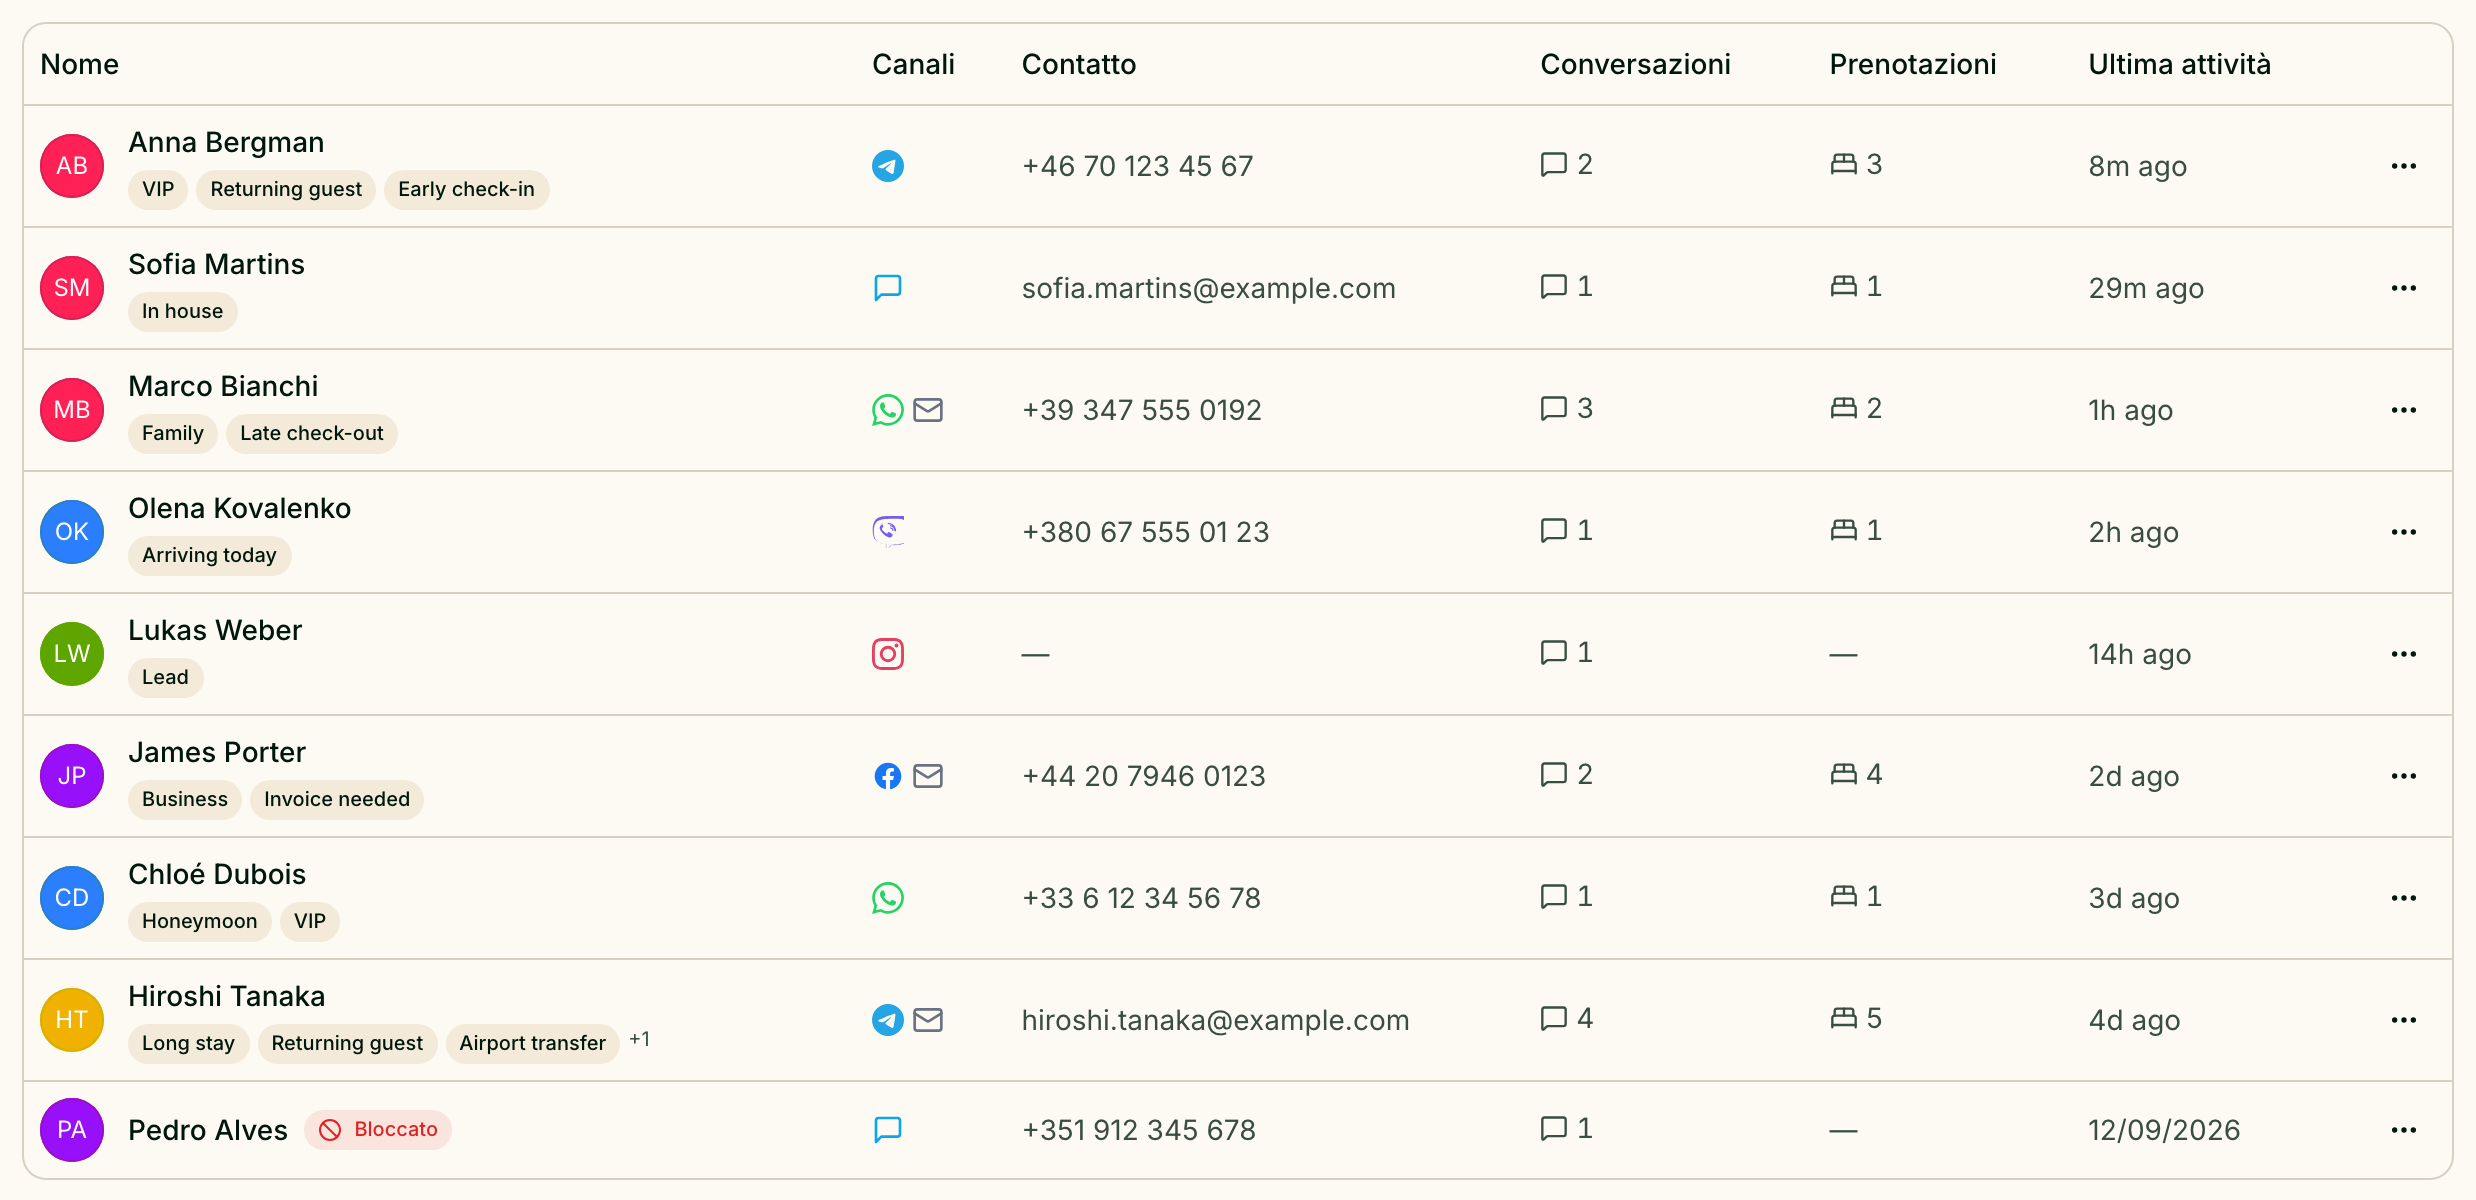The height and width of the screenshot is (1200, 2476).
Task: Click James Porter's Invoice needed tag
Action: [x=337, y=800]
